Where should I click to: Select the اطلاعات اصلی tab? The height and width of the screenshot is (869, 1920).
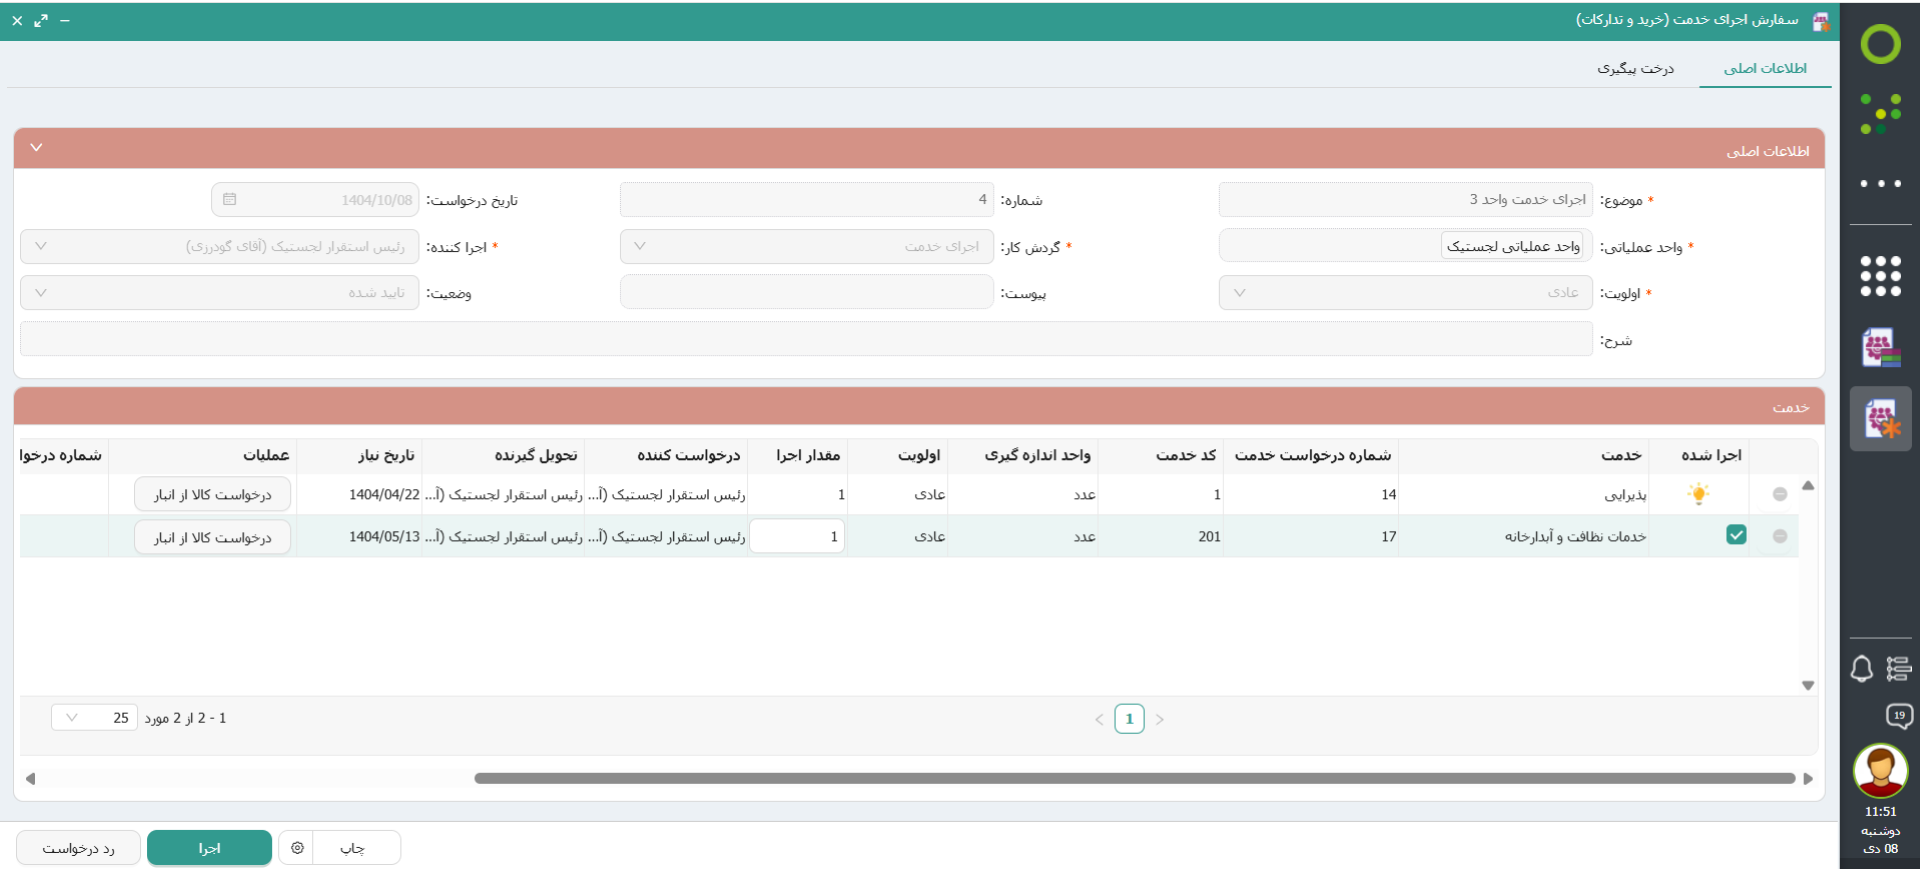click(1765, 68)
